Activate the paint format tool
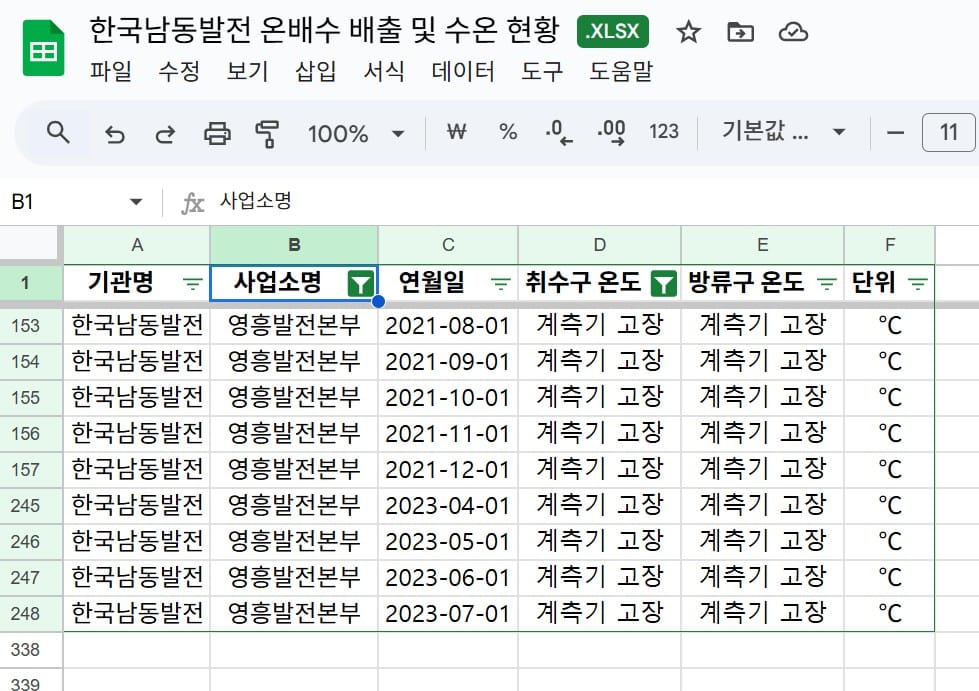The width and height of the screenshot is (979, 691). click(267, 133)
